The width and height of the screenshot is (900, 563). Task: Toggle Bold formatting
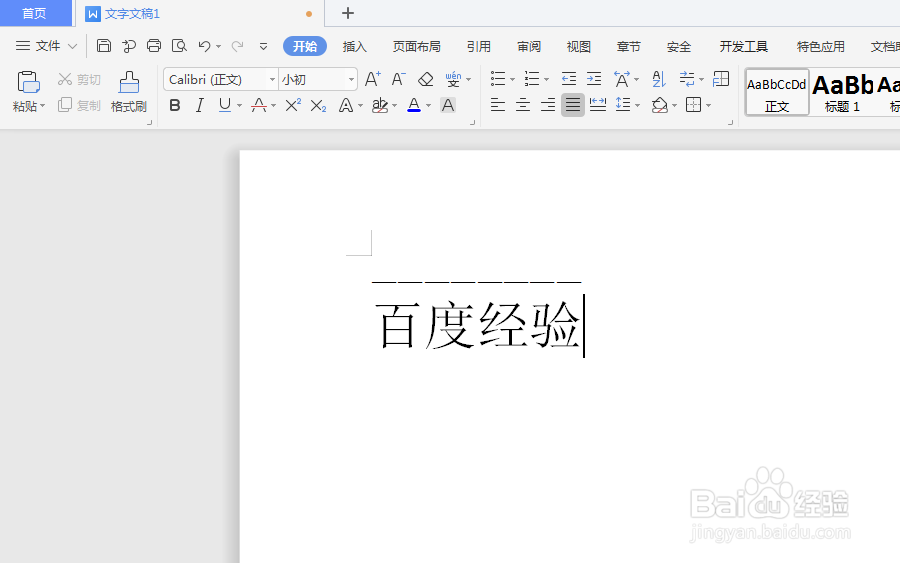(x=175, y=105)
